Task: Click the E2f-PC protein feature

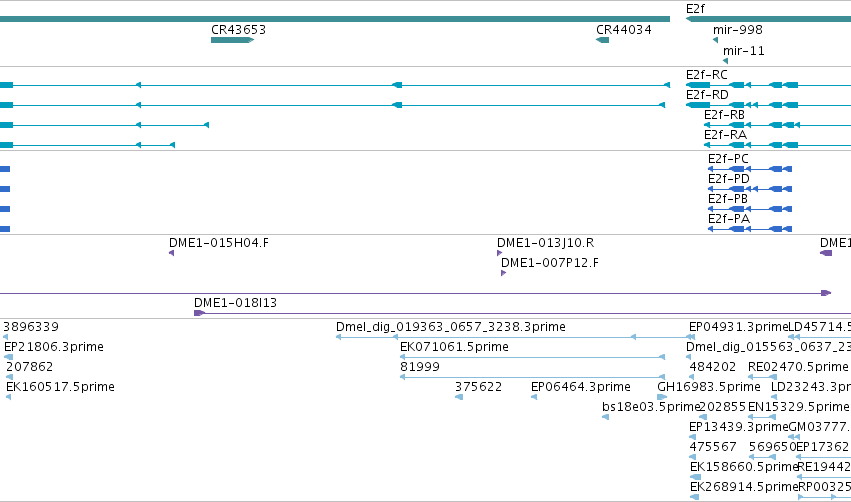Action: coord(750,169)
